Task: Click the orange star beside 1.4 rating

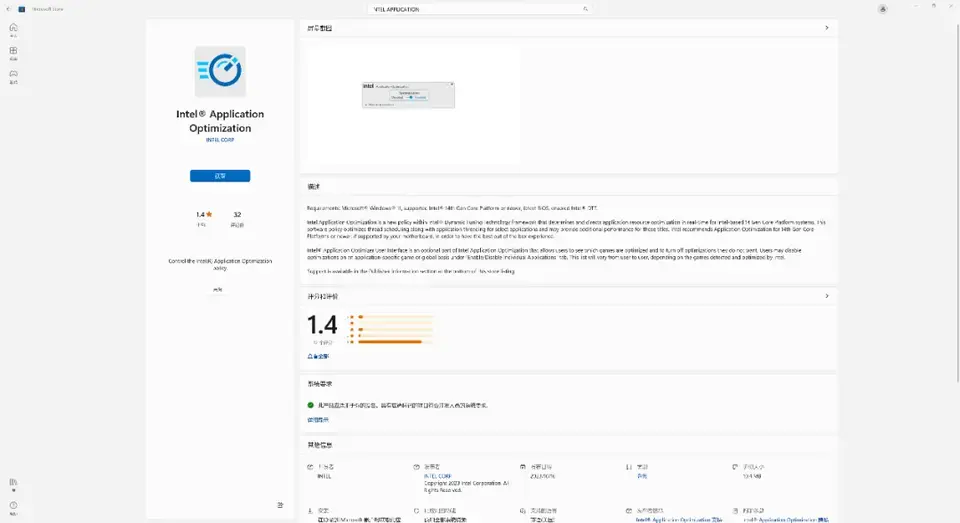Action: [209, 214]
